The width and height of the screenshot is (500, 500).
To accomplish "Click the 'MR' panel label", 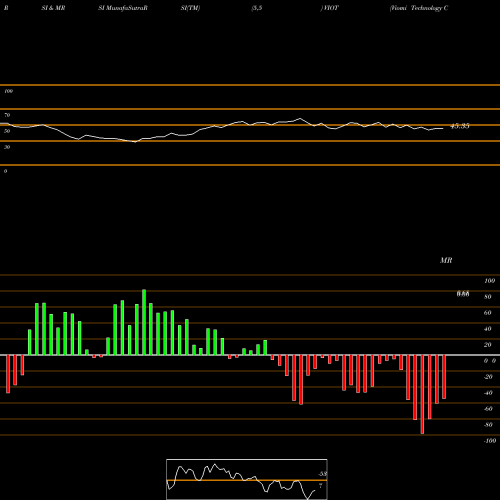I will (x=446, y=260).
